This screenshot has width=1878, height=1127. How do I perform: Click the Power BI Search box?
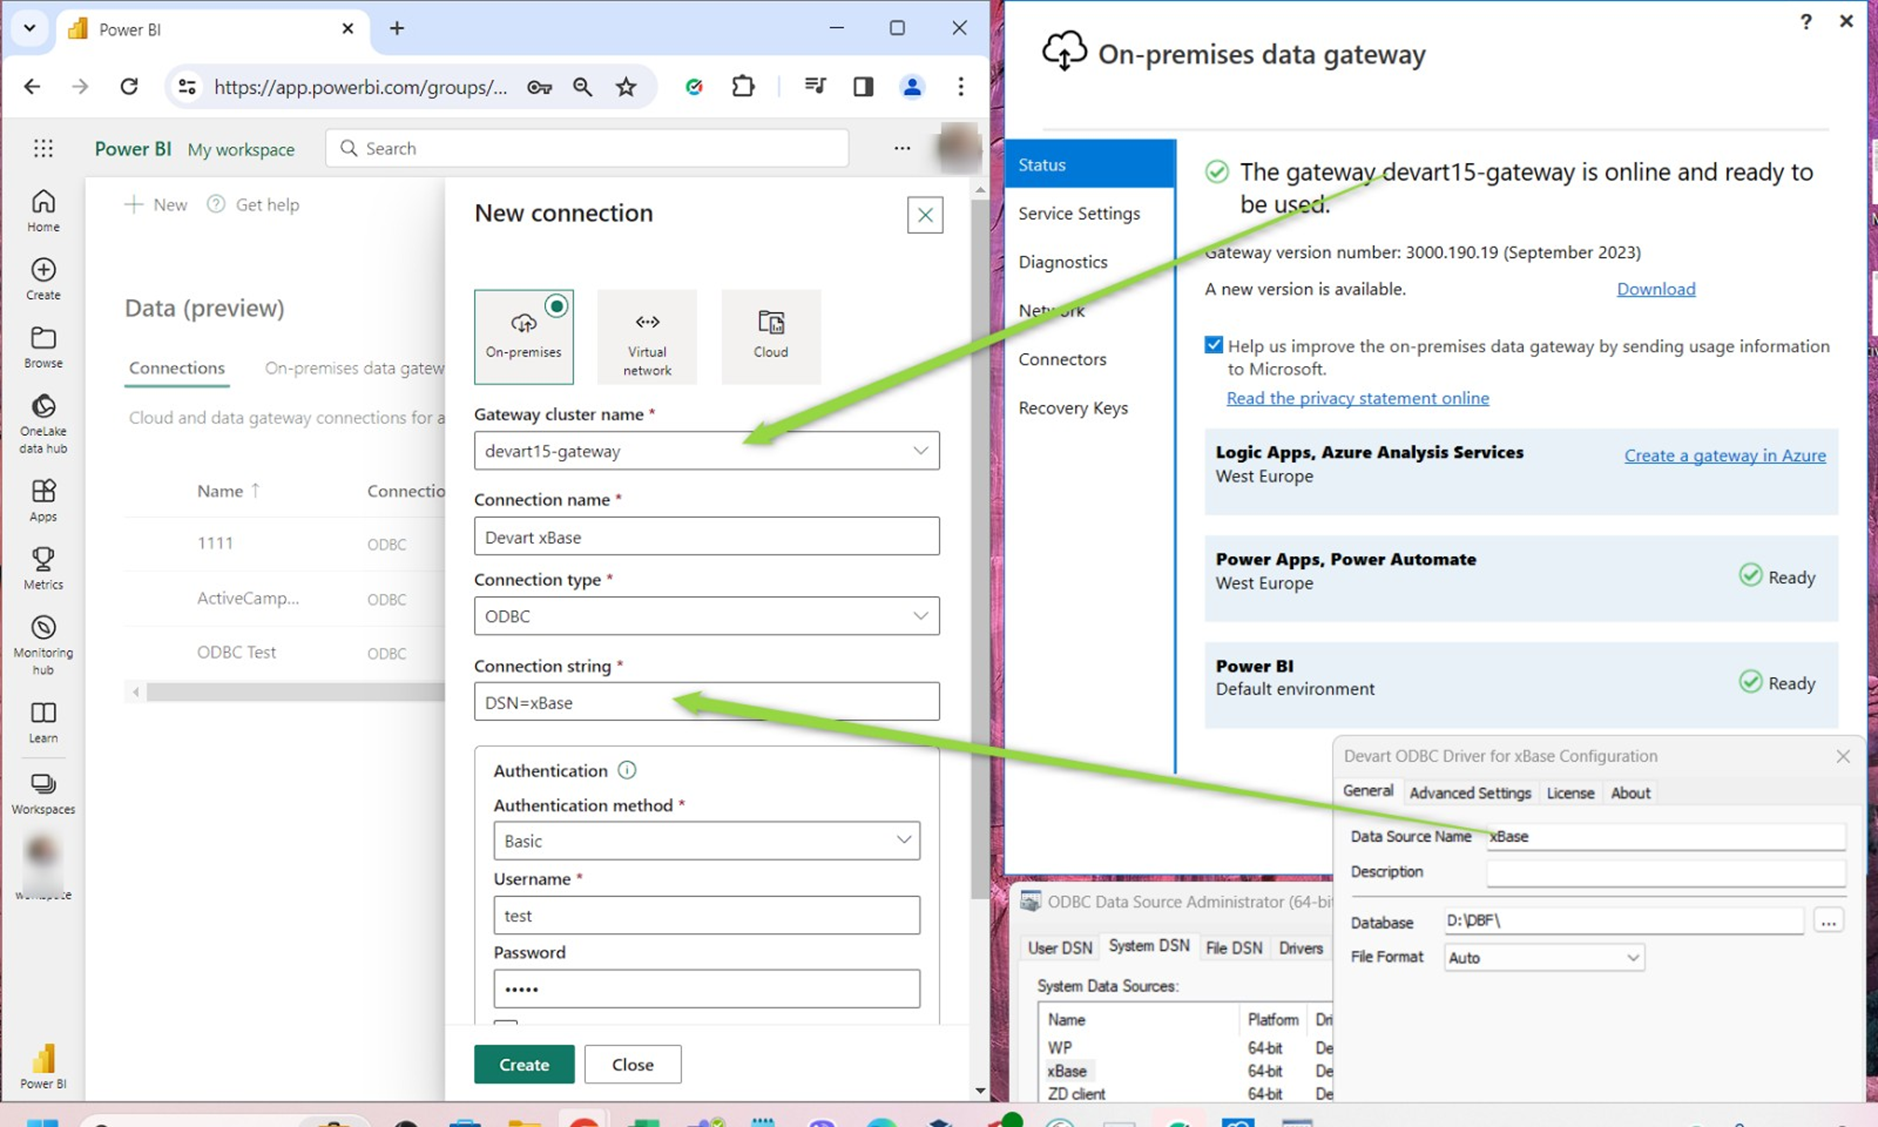[x=587, y=148]
